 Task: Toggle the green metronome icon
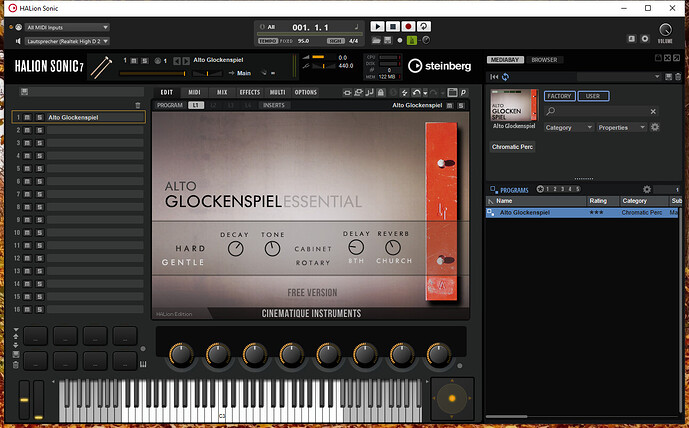pos(412,40)
